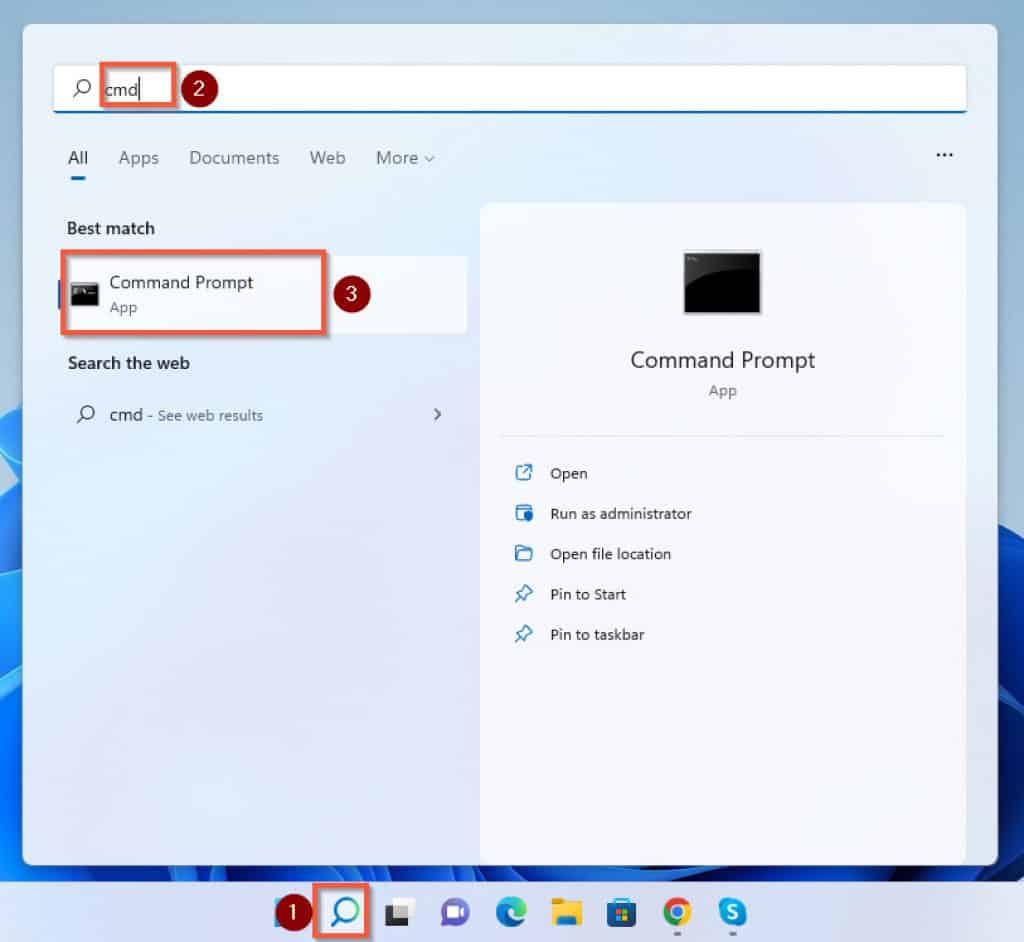Image resolution: width=1024 pixels, height=942 pixels.
Task: Open File Explorer from the taskbar
Action: coord(566,912)
